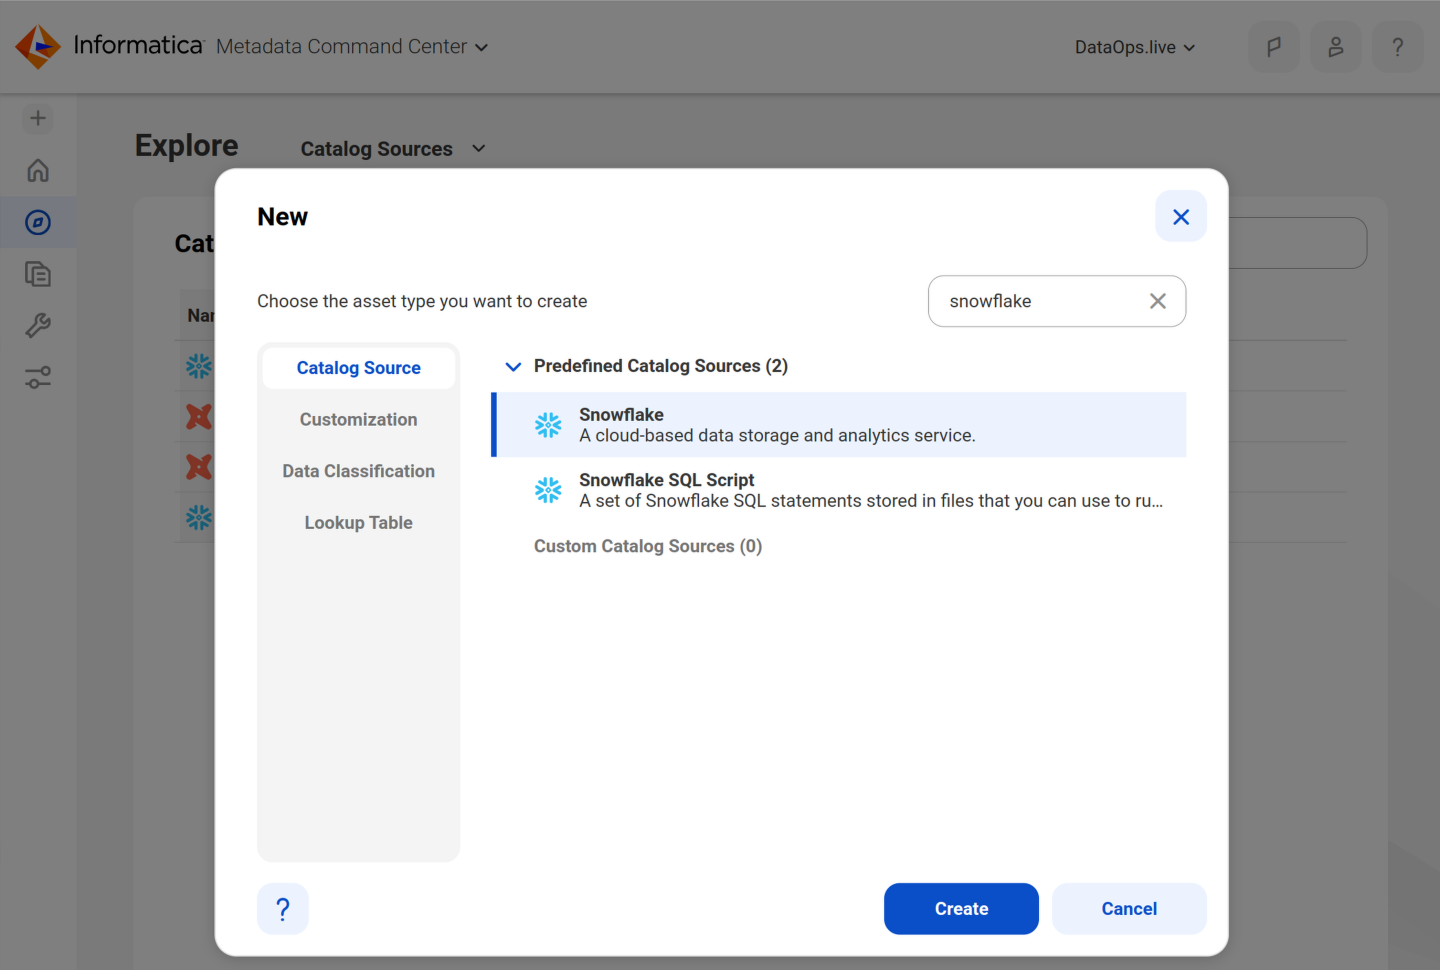Click 'A cloud-based data storage' description

coord(777,436)
